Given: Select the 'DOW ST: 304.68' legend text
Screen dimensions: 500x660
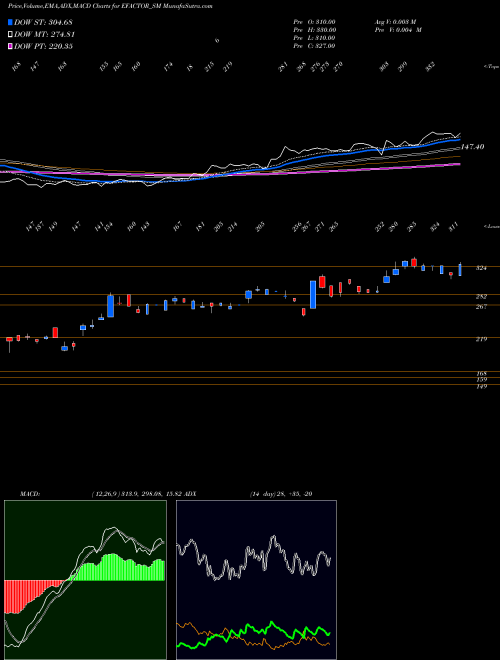Looking at the screenshot, I should pyautogui.click(x=44, y=22).
